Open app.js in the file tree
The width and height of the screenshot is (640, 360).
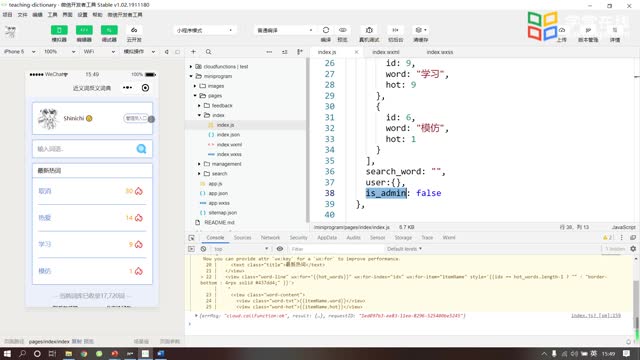pyautogui.click(x=215, y=184)
